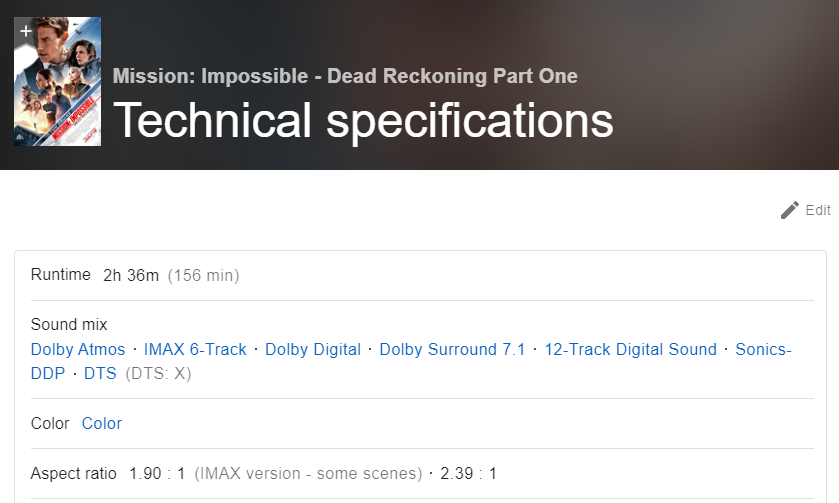The width and height of the screenshot is (839, 503).
Task: Add movie to watchlist with plus icon
Action: tap(26, 31)
